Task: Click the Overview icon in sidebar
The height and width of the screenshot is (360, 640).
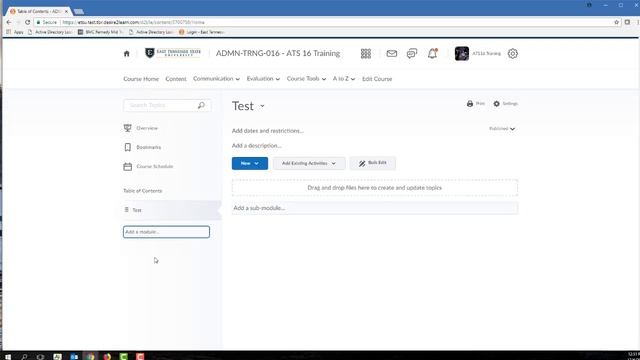Action: point(128,128)
